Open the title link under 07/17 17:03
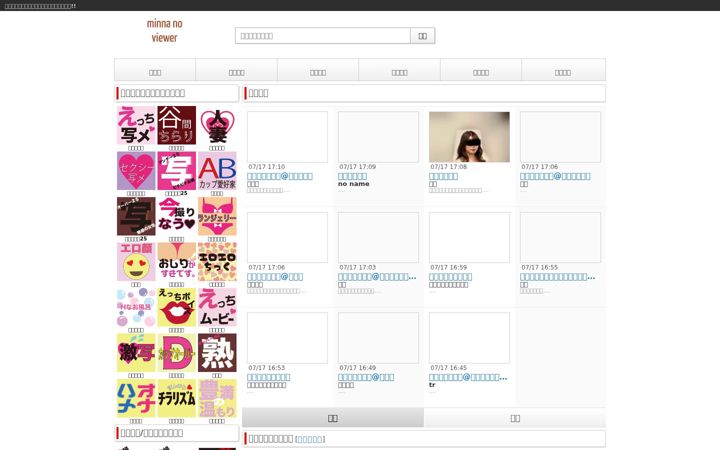 (377, 276)
